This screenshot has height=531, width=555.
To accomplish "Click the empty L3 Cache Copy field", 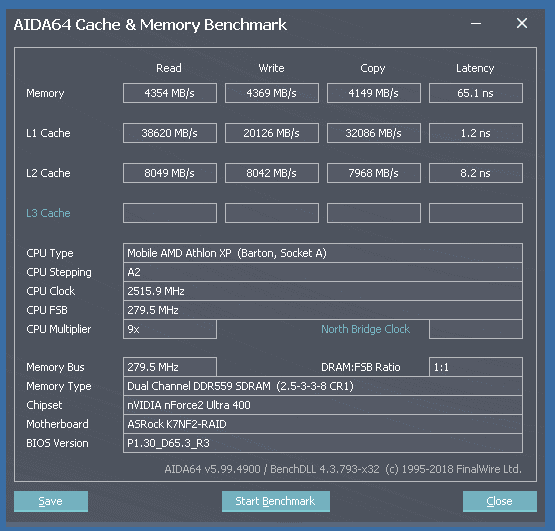I will 374,213.
